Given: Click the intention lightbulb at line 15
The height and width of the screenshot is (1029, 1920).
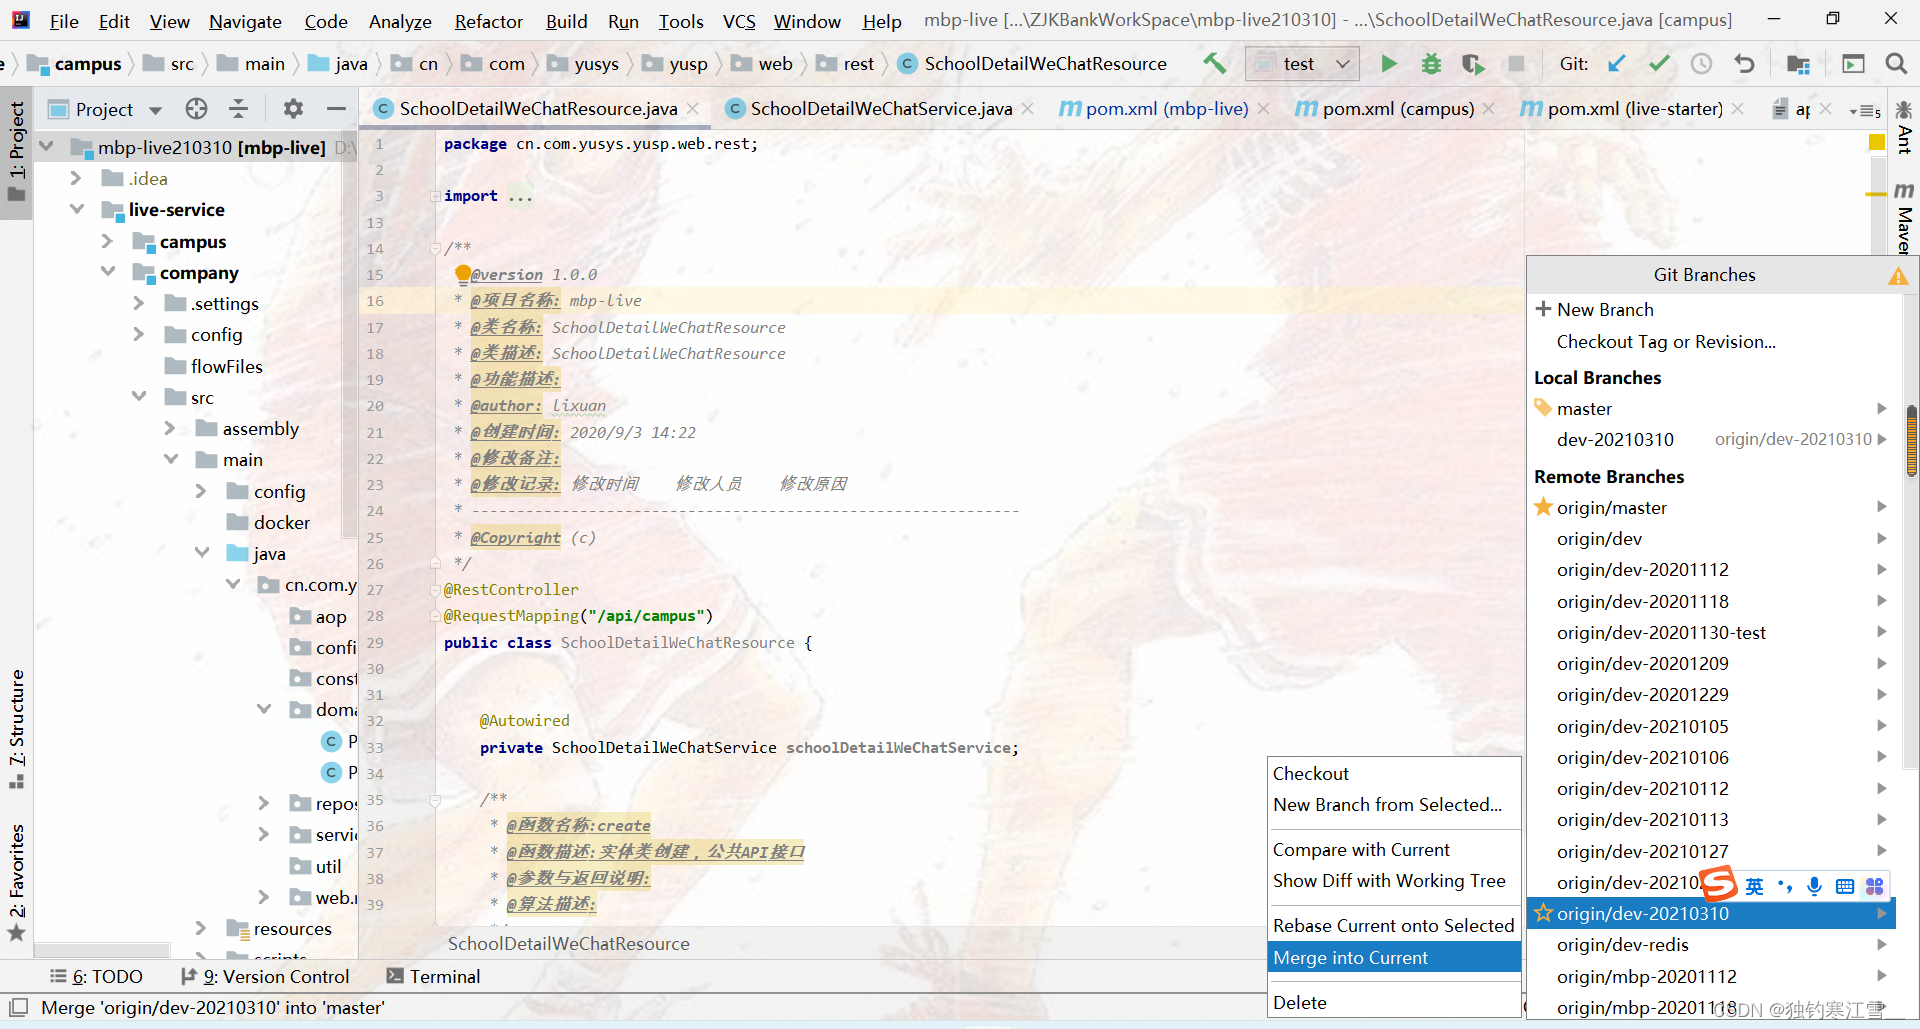Looking at the screenshot, I should [x=463, y=273].
